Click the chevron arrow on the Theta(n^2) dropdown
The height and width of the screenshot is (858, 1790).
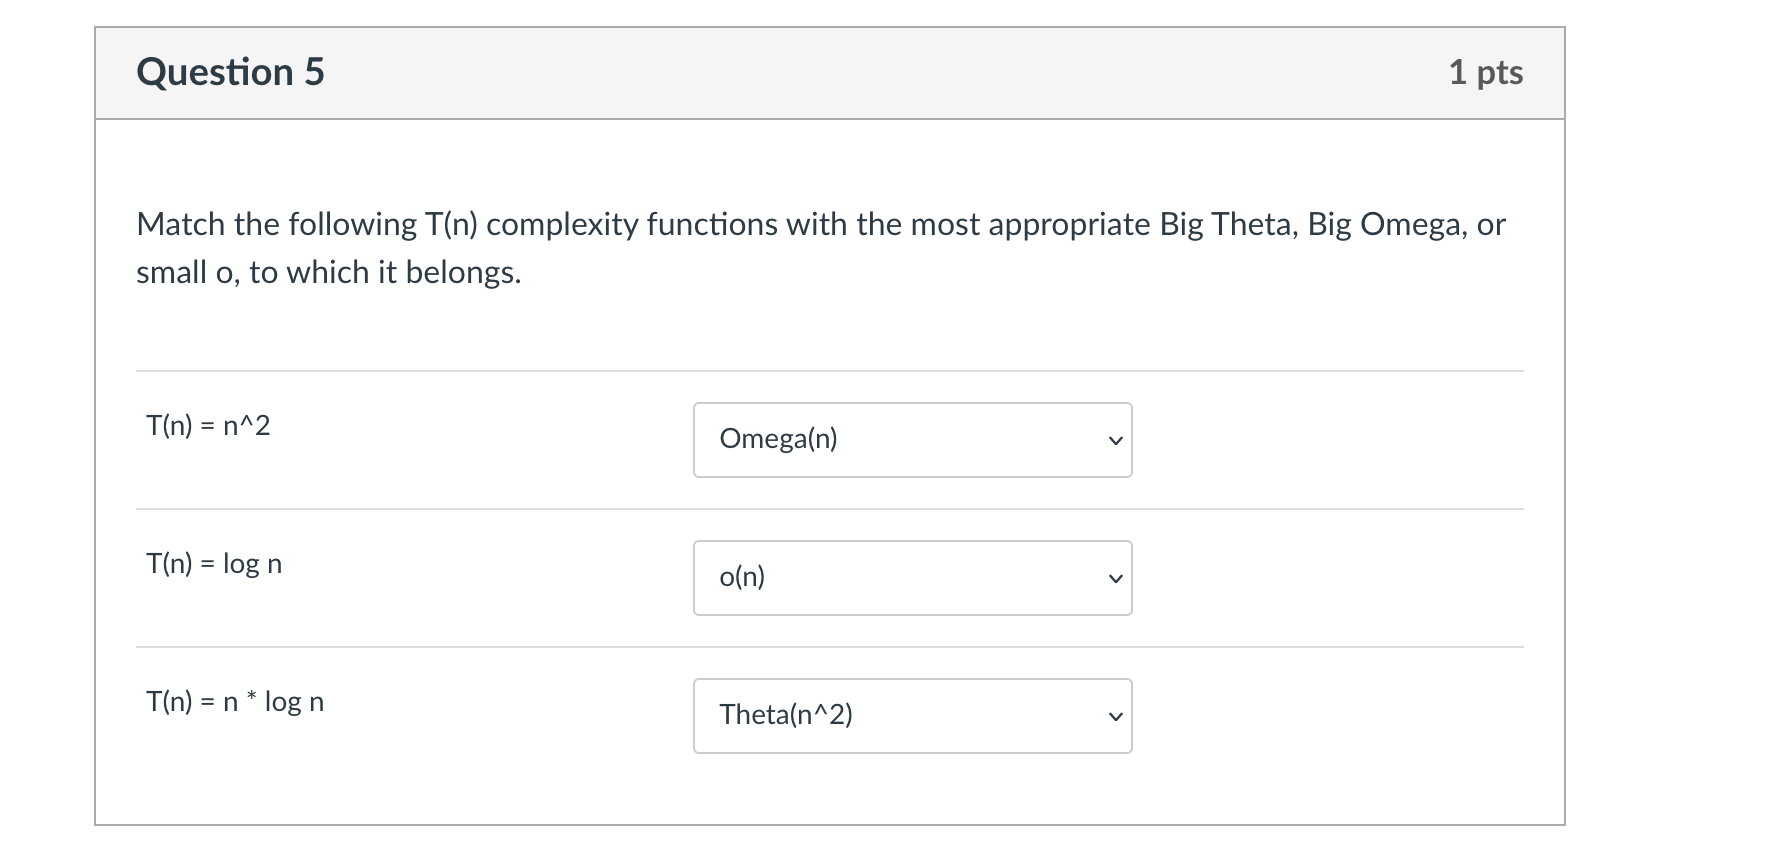coord(1115,717)
